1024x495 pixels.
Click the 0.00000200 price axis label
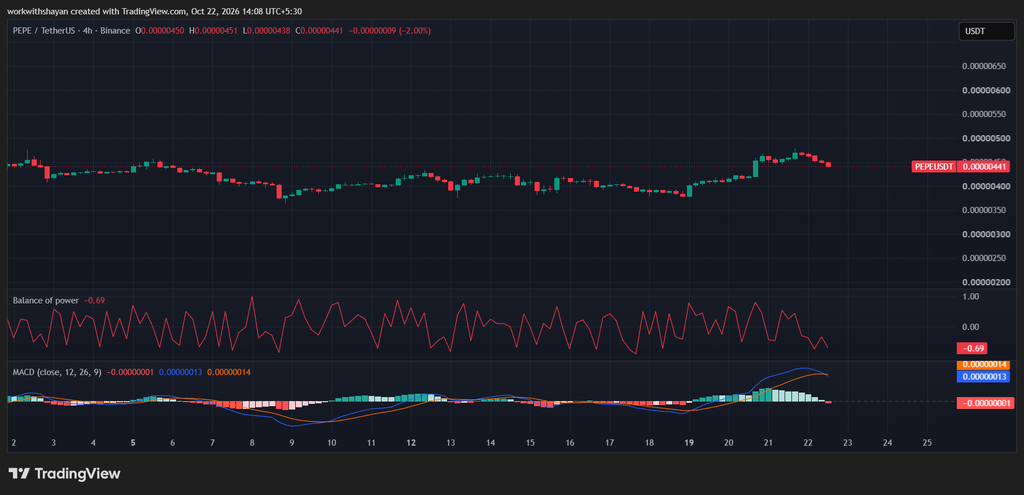pos(985,282)
